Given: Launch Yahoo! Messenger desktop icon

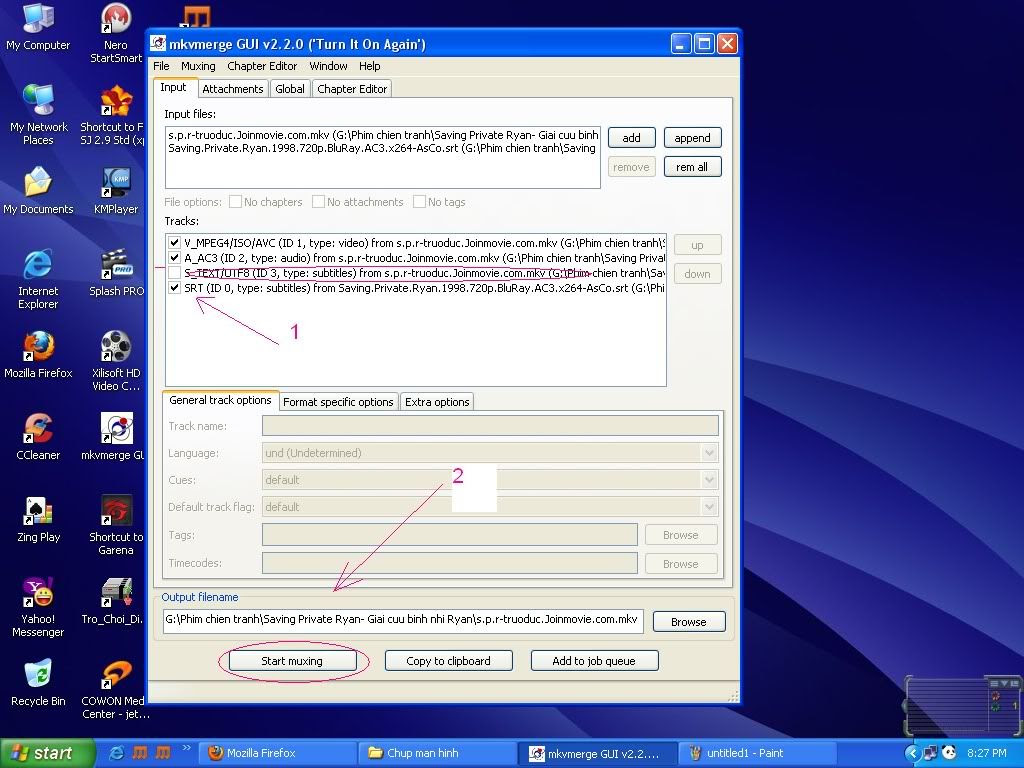Looking at the screenshot, I should coord(38,607).
